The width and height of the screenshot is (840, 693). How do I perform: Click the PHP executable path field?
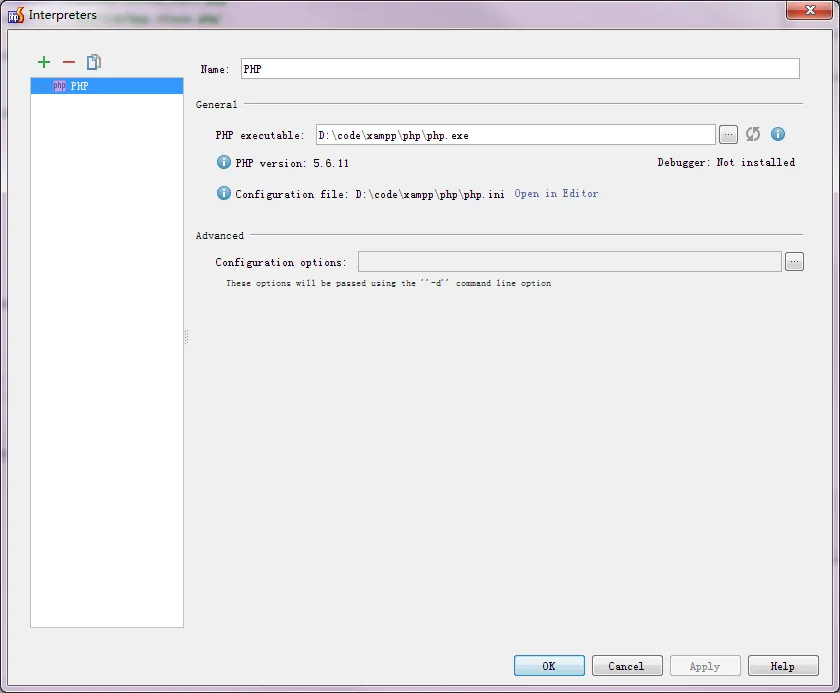coord(515,135)
